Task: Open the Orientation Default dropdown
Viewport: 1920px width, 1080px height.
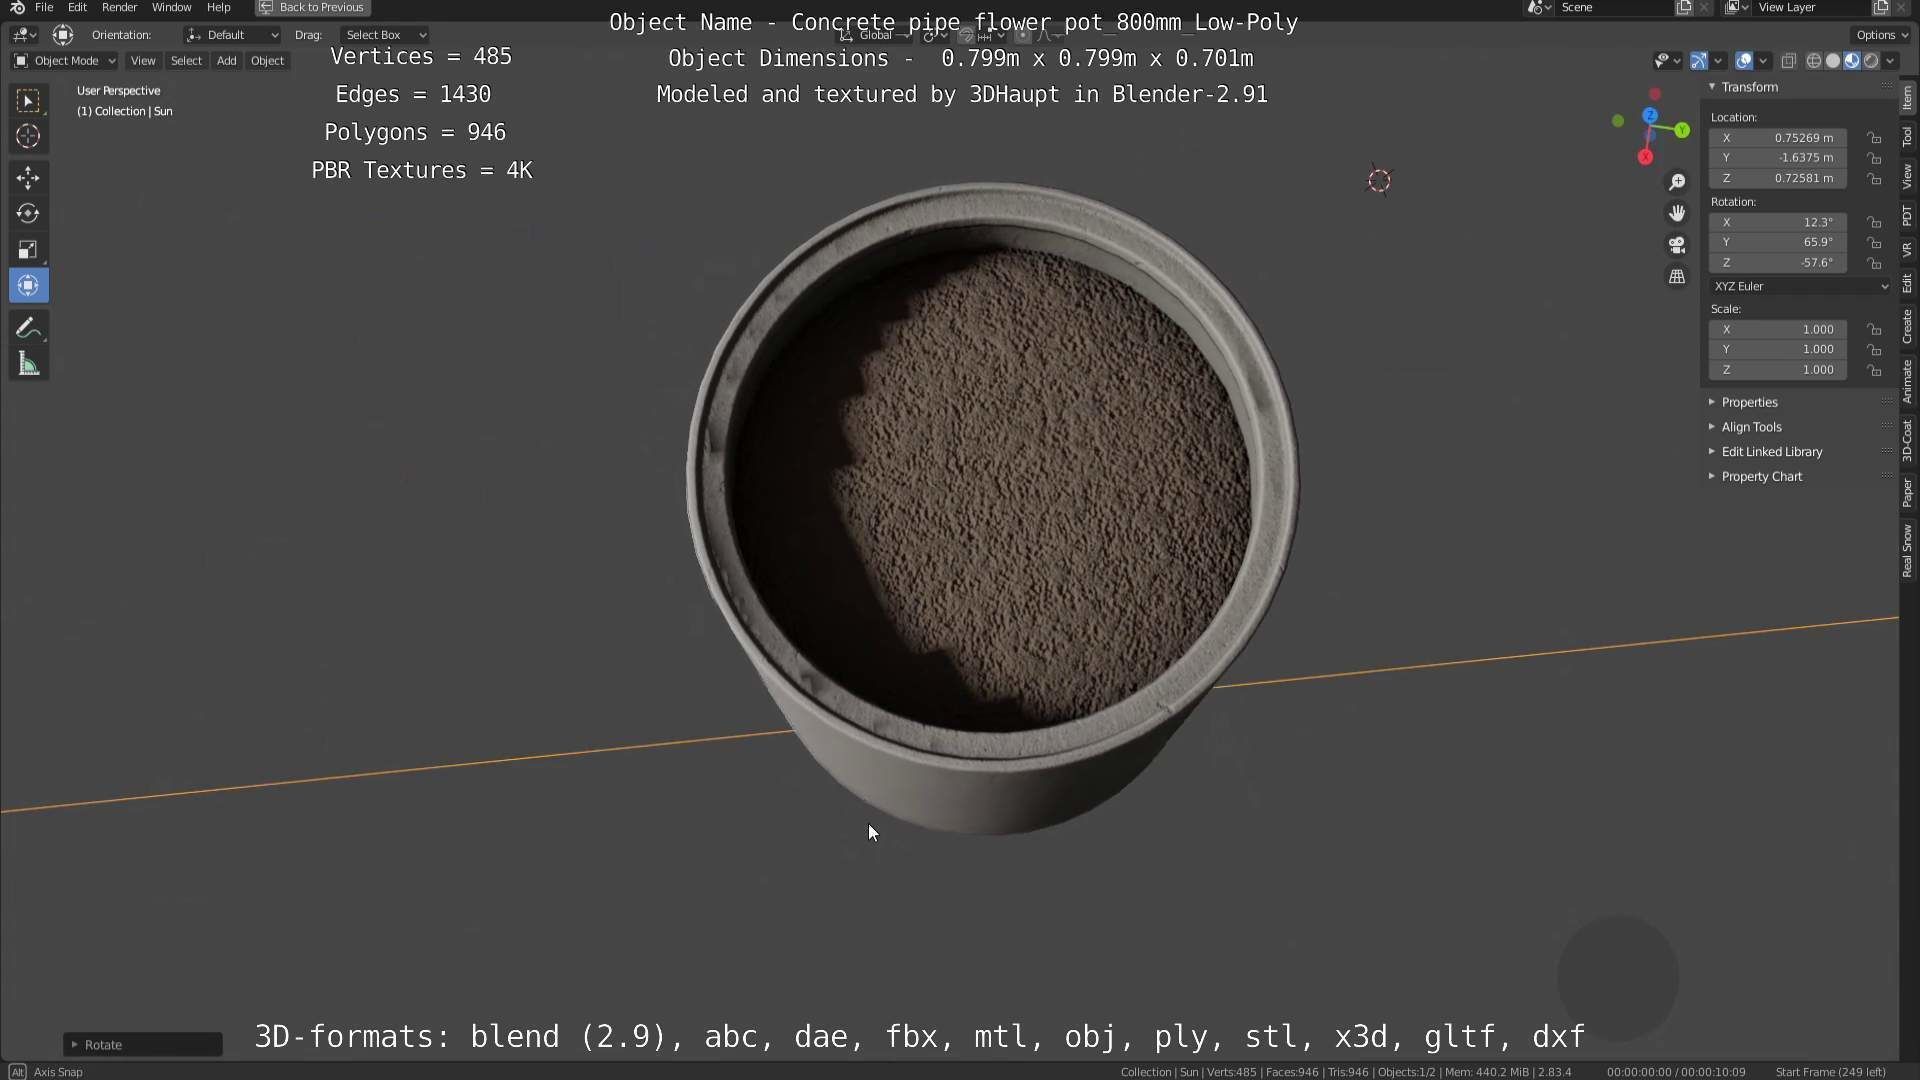Action: (x=232, y=35)
